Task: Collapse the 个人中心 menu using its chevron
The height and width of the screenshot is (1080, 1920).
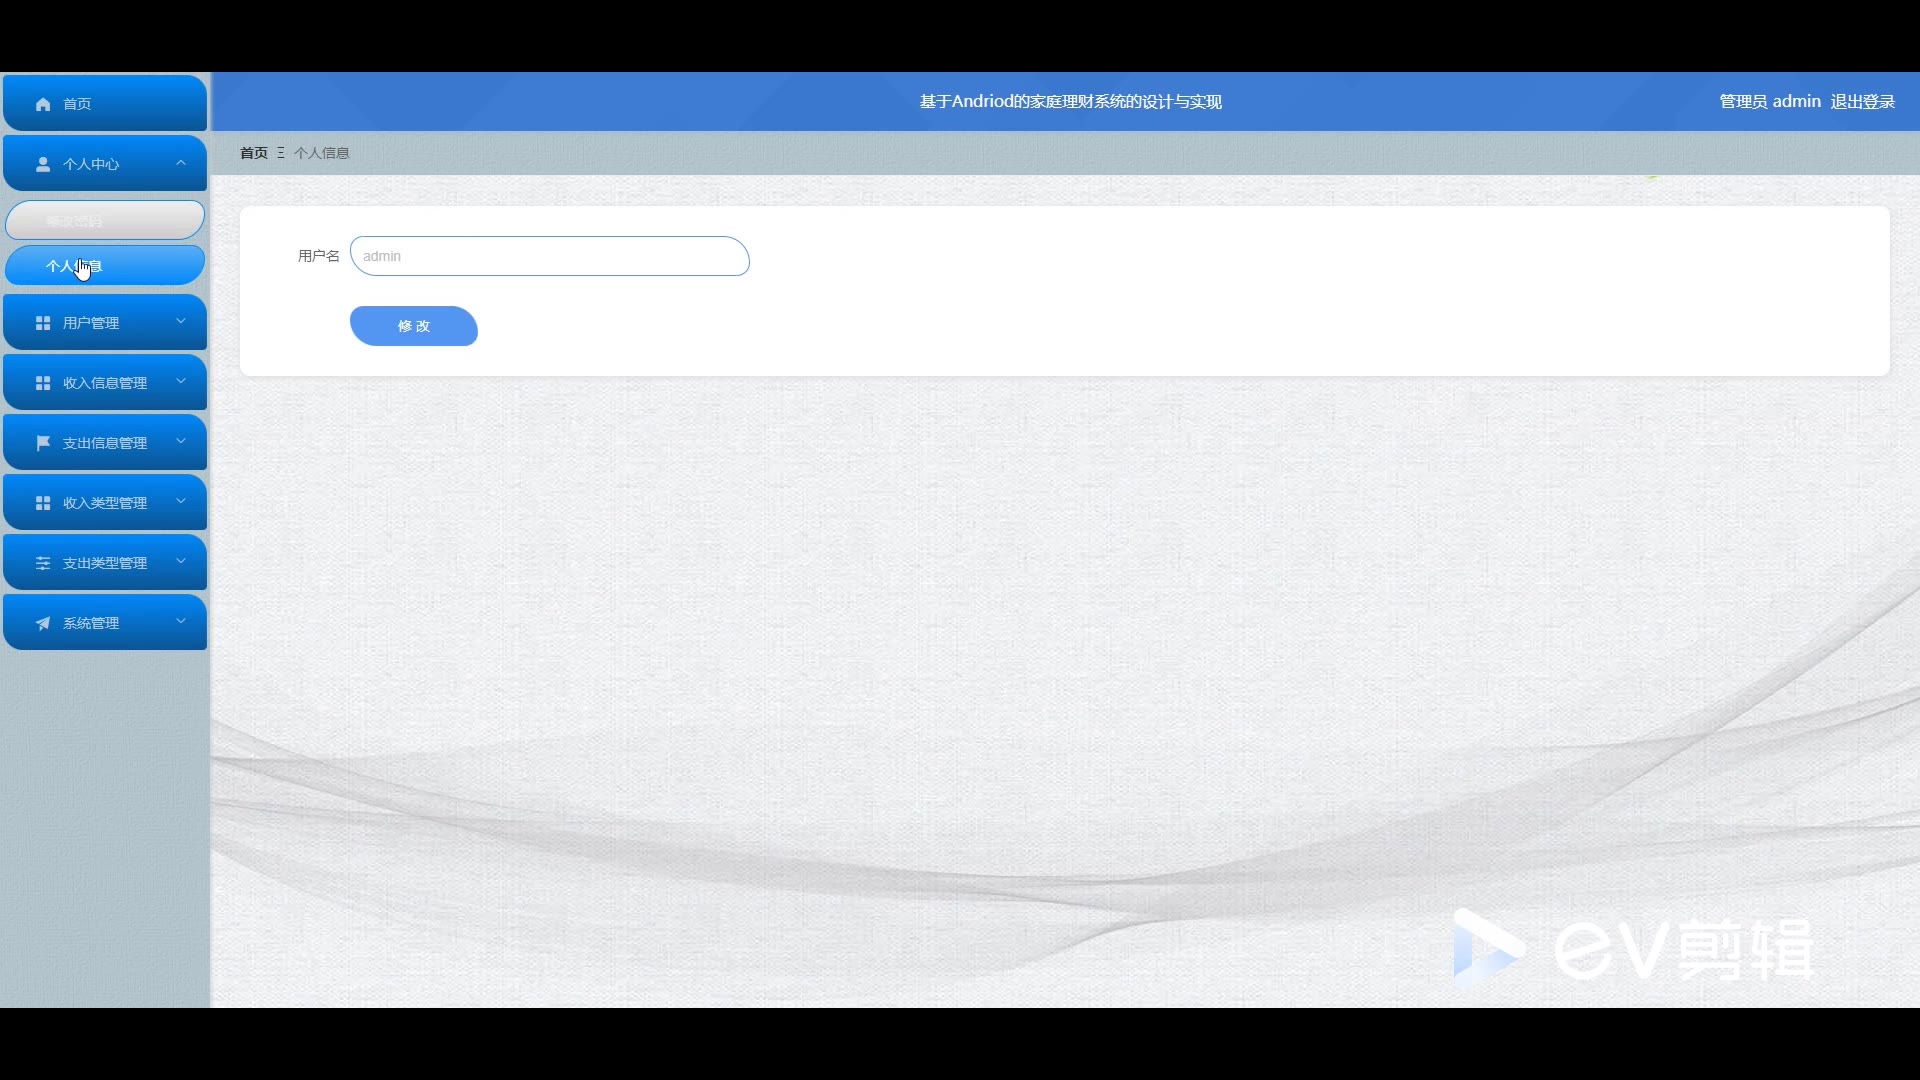Action: click(181, 162)
